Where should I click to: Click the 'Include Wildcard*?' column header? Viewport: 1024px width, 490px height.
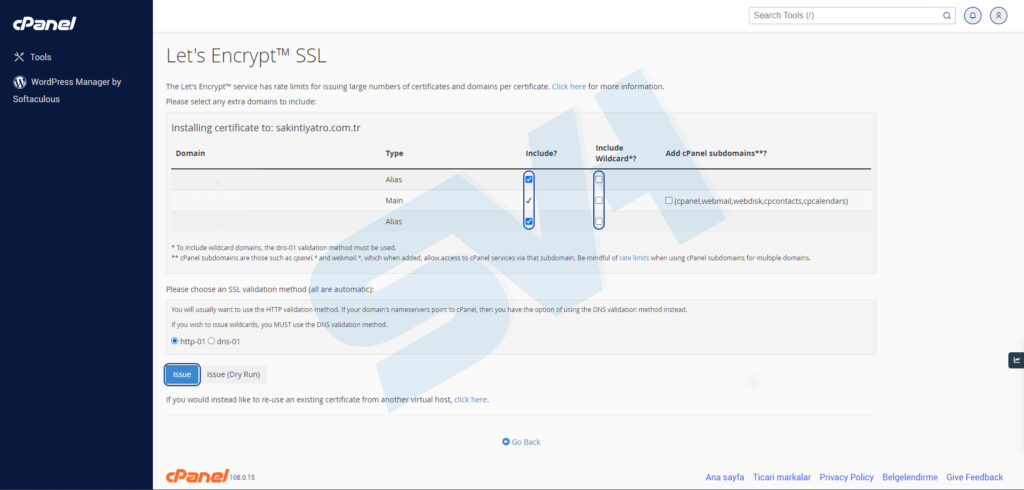[x=615, y=153]
